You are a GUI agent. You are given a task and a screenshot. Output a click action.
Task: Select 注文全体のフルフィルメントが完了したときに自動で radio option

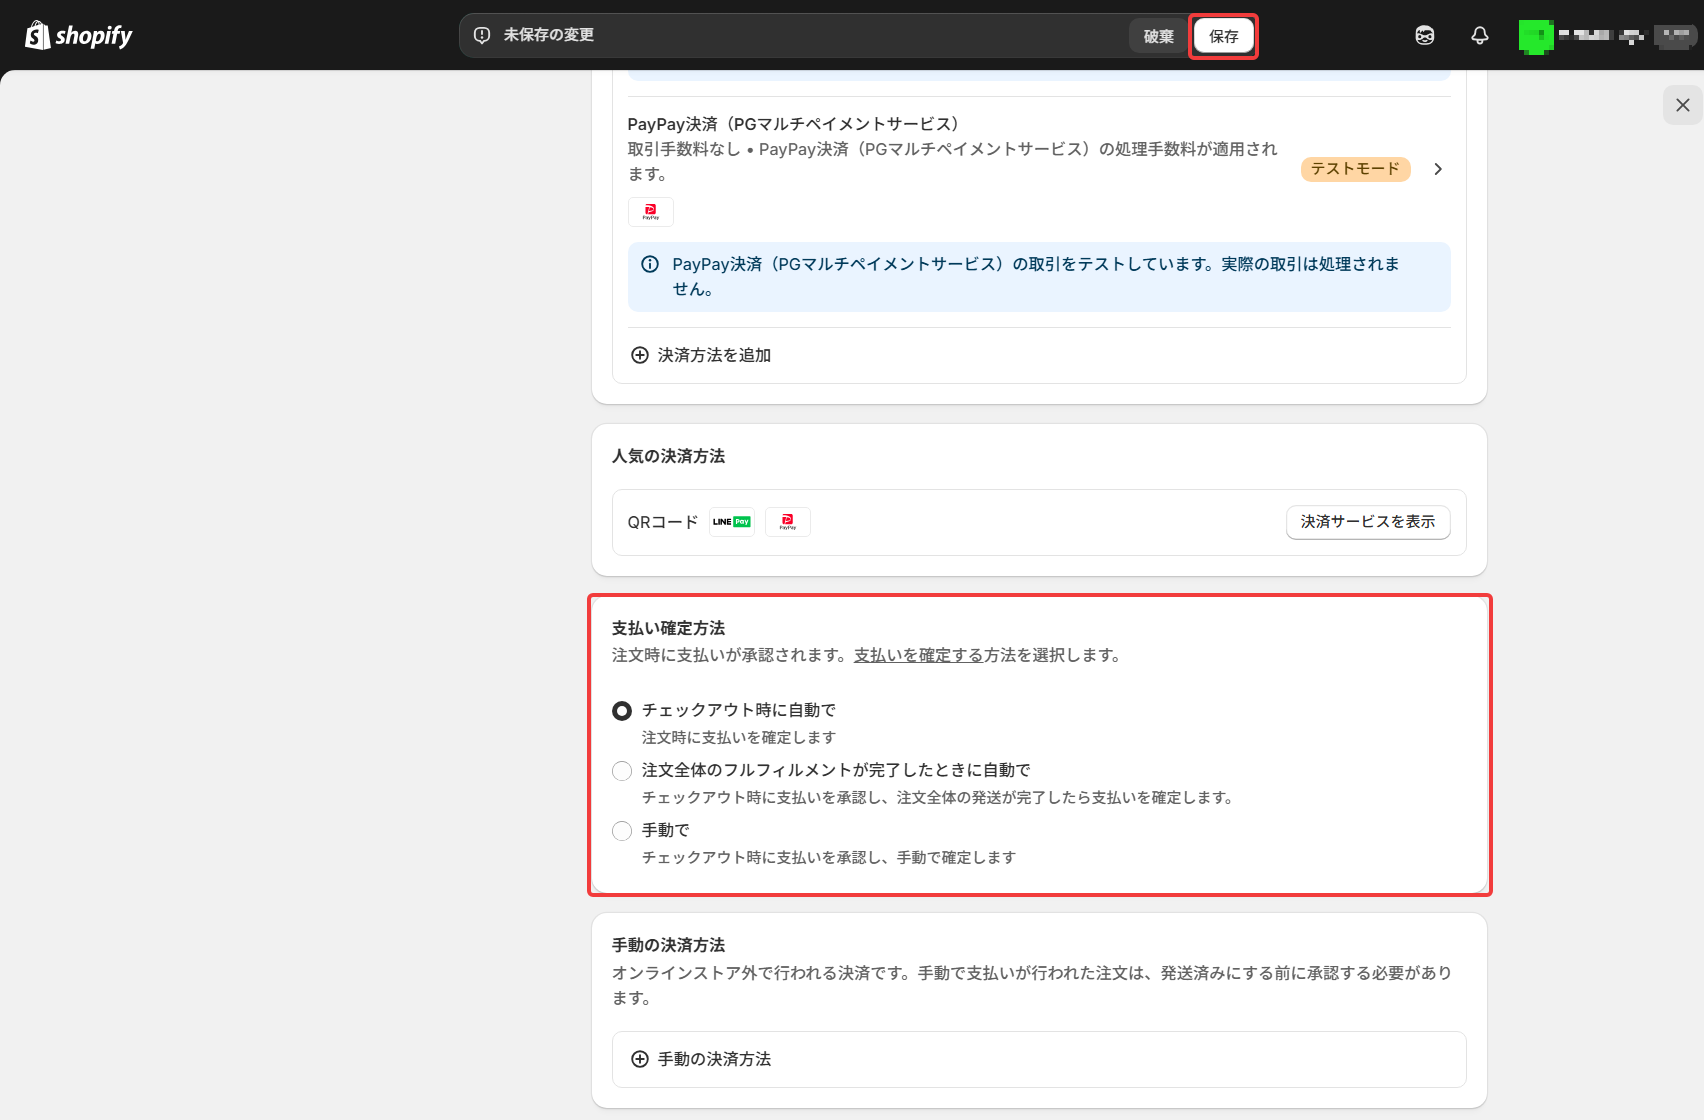tap(622, 771)
